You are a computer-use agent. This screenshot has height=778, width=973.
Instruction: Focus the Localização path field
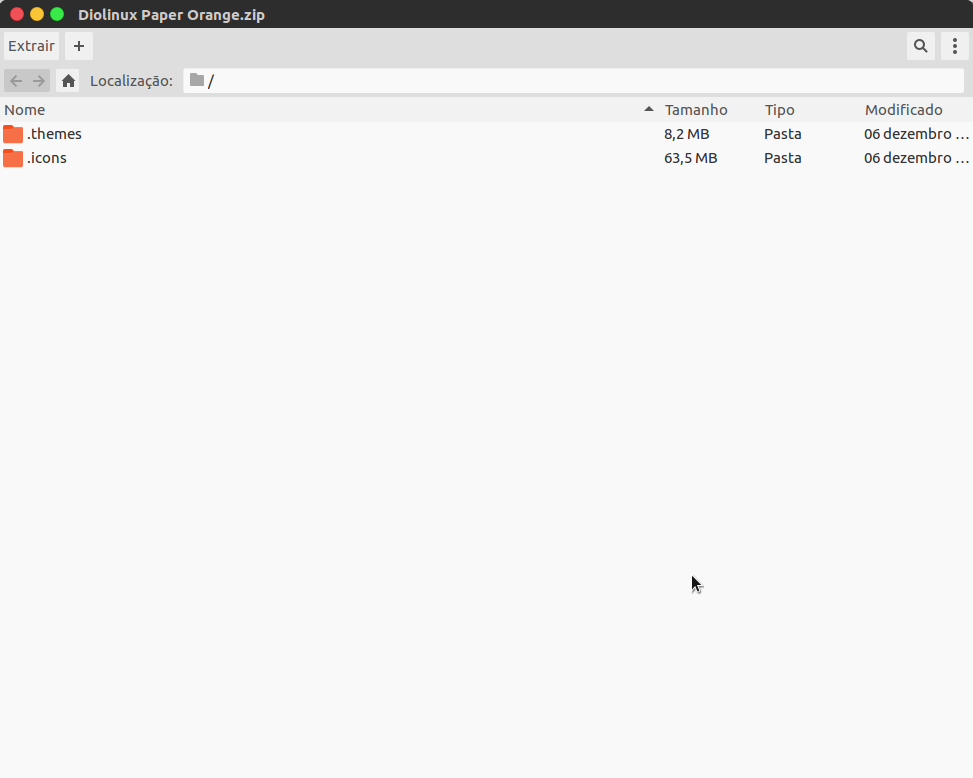(573, 81)
